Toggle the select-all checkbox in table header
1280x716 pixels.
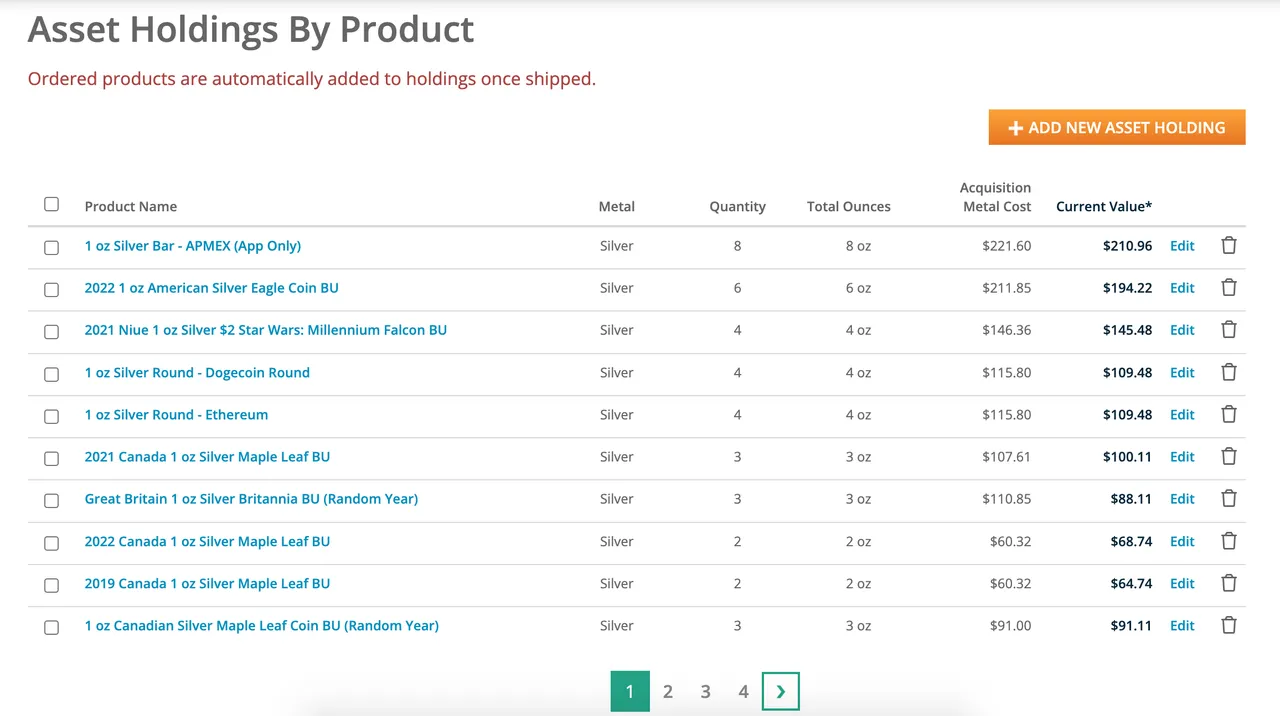(52, 205)
